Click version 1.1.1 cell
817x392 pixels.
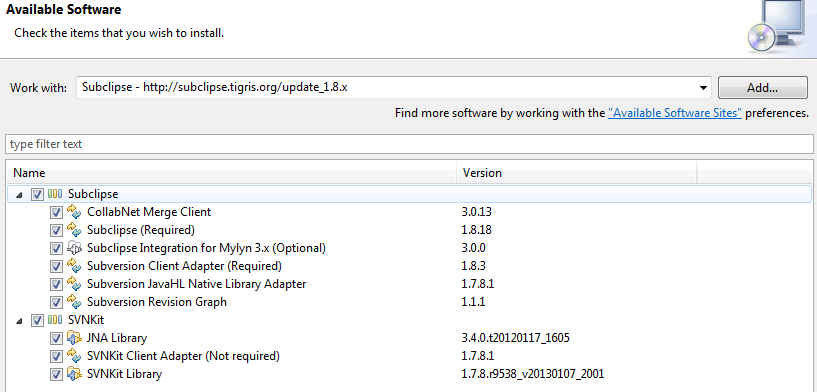(474, 302)
